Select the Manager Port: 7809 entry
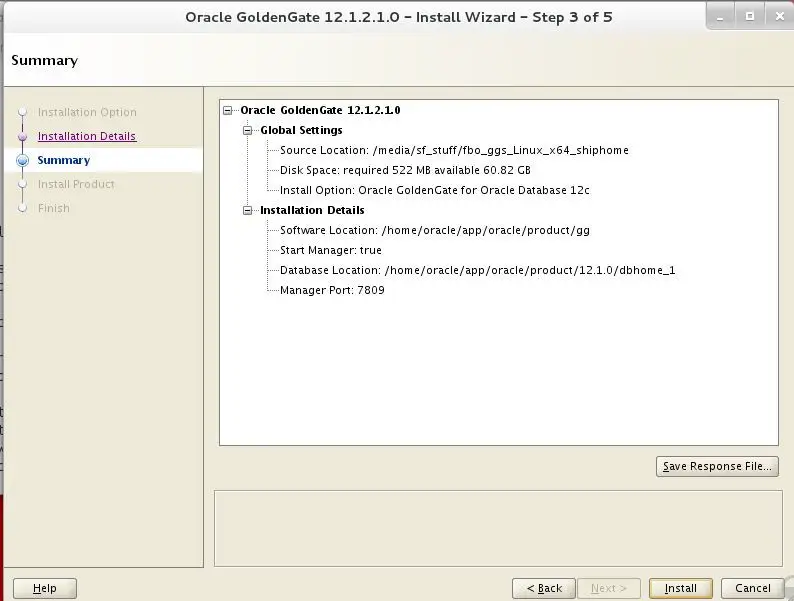The width and height of the screenshot is (794, 601). [x=332, y=290]
